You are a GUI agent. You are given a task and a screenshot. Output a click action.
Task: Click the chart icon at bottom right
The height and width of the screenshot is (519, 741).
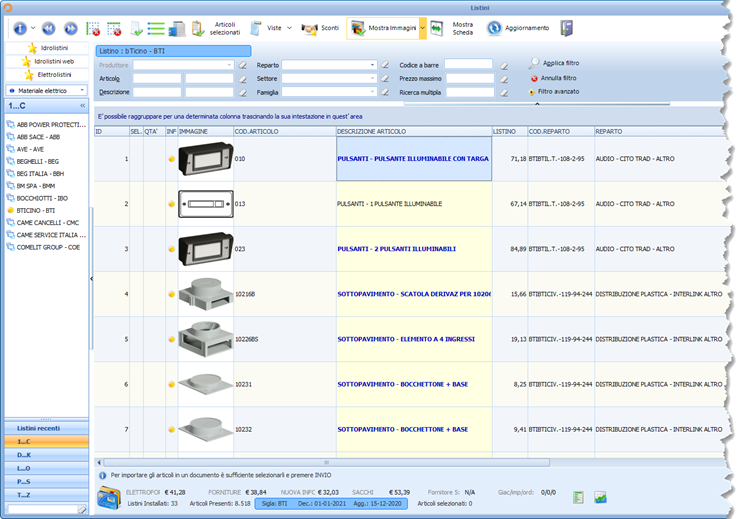pyautogui.click(x=601, y=497)
